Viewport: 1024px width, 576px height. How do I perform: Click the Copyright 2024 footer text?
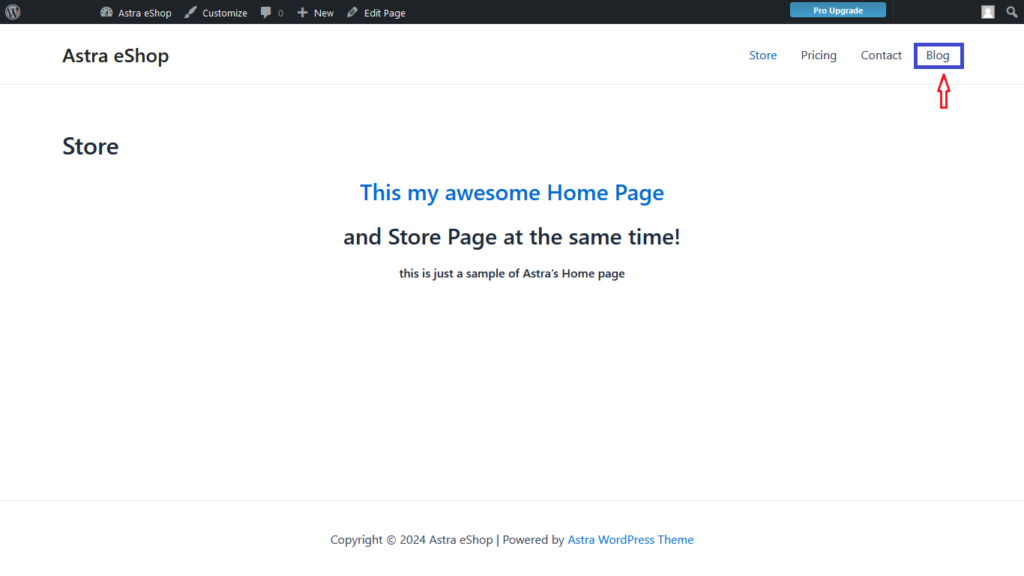[x=411, y=540]
